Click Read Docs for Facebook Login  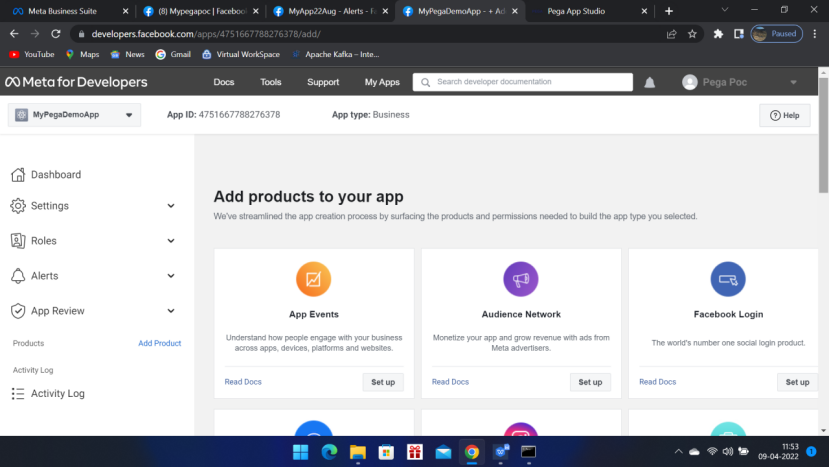[x=657, y=382]
